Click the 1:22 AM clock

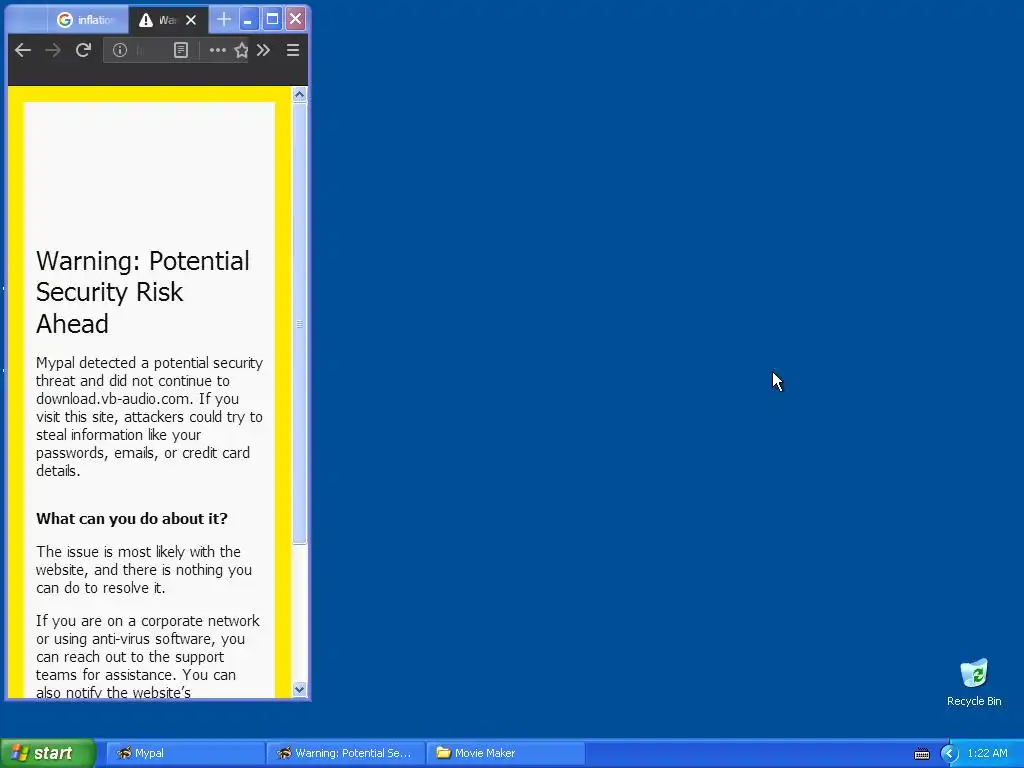tap(987, 753)
